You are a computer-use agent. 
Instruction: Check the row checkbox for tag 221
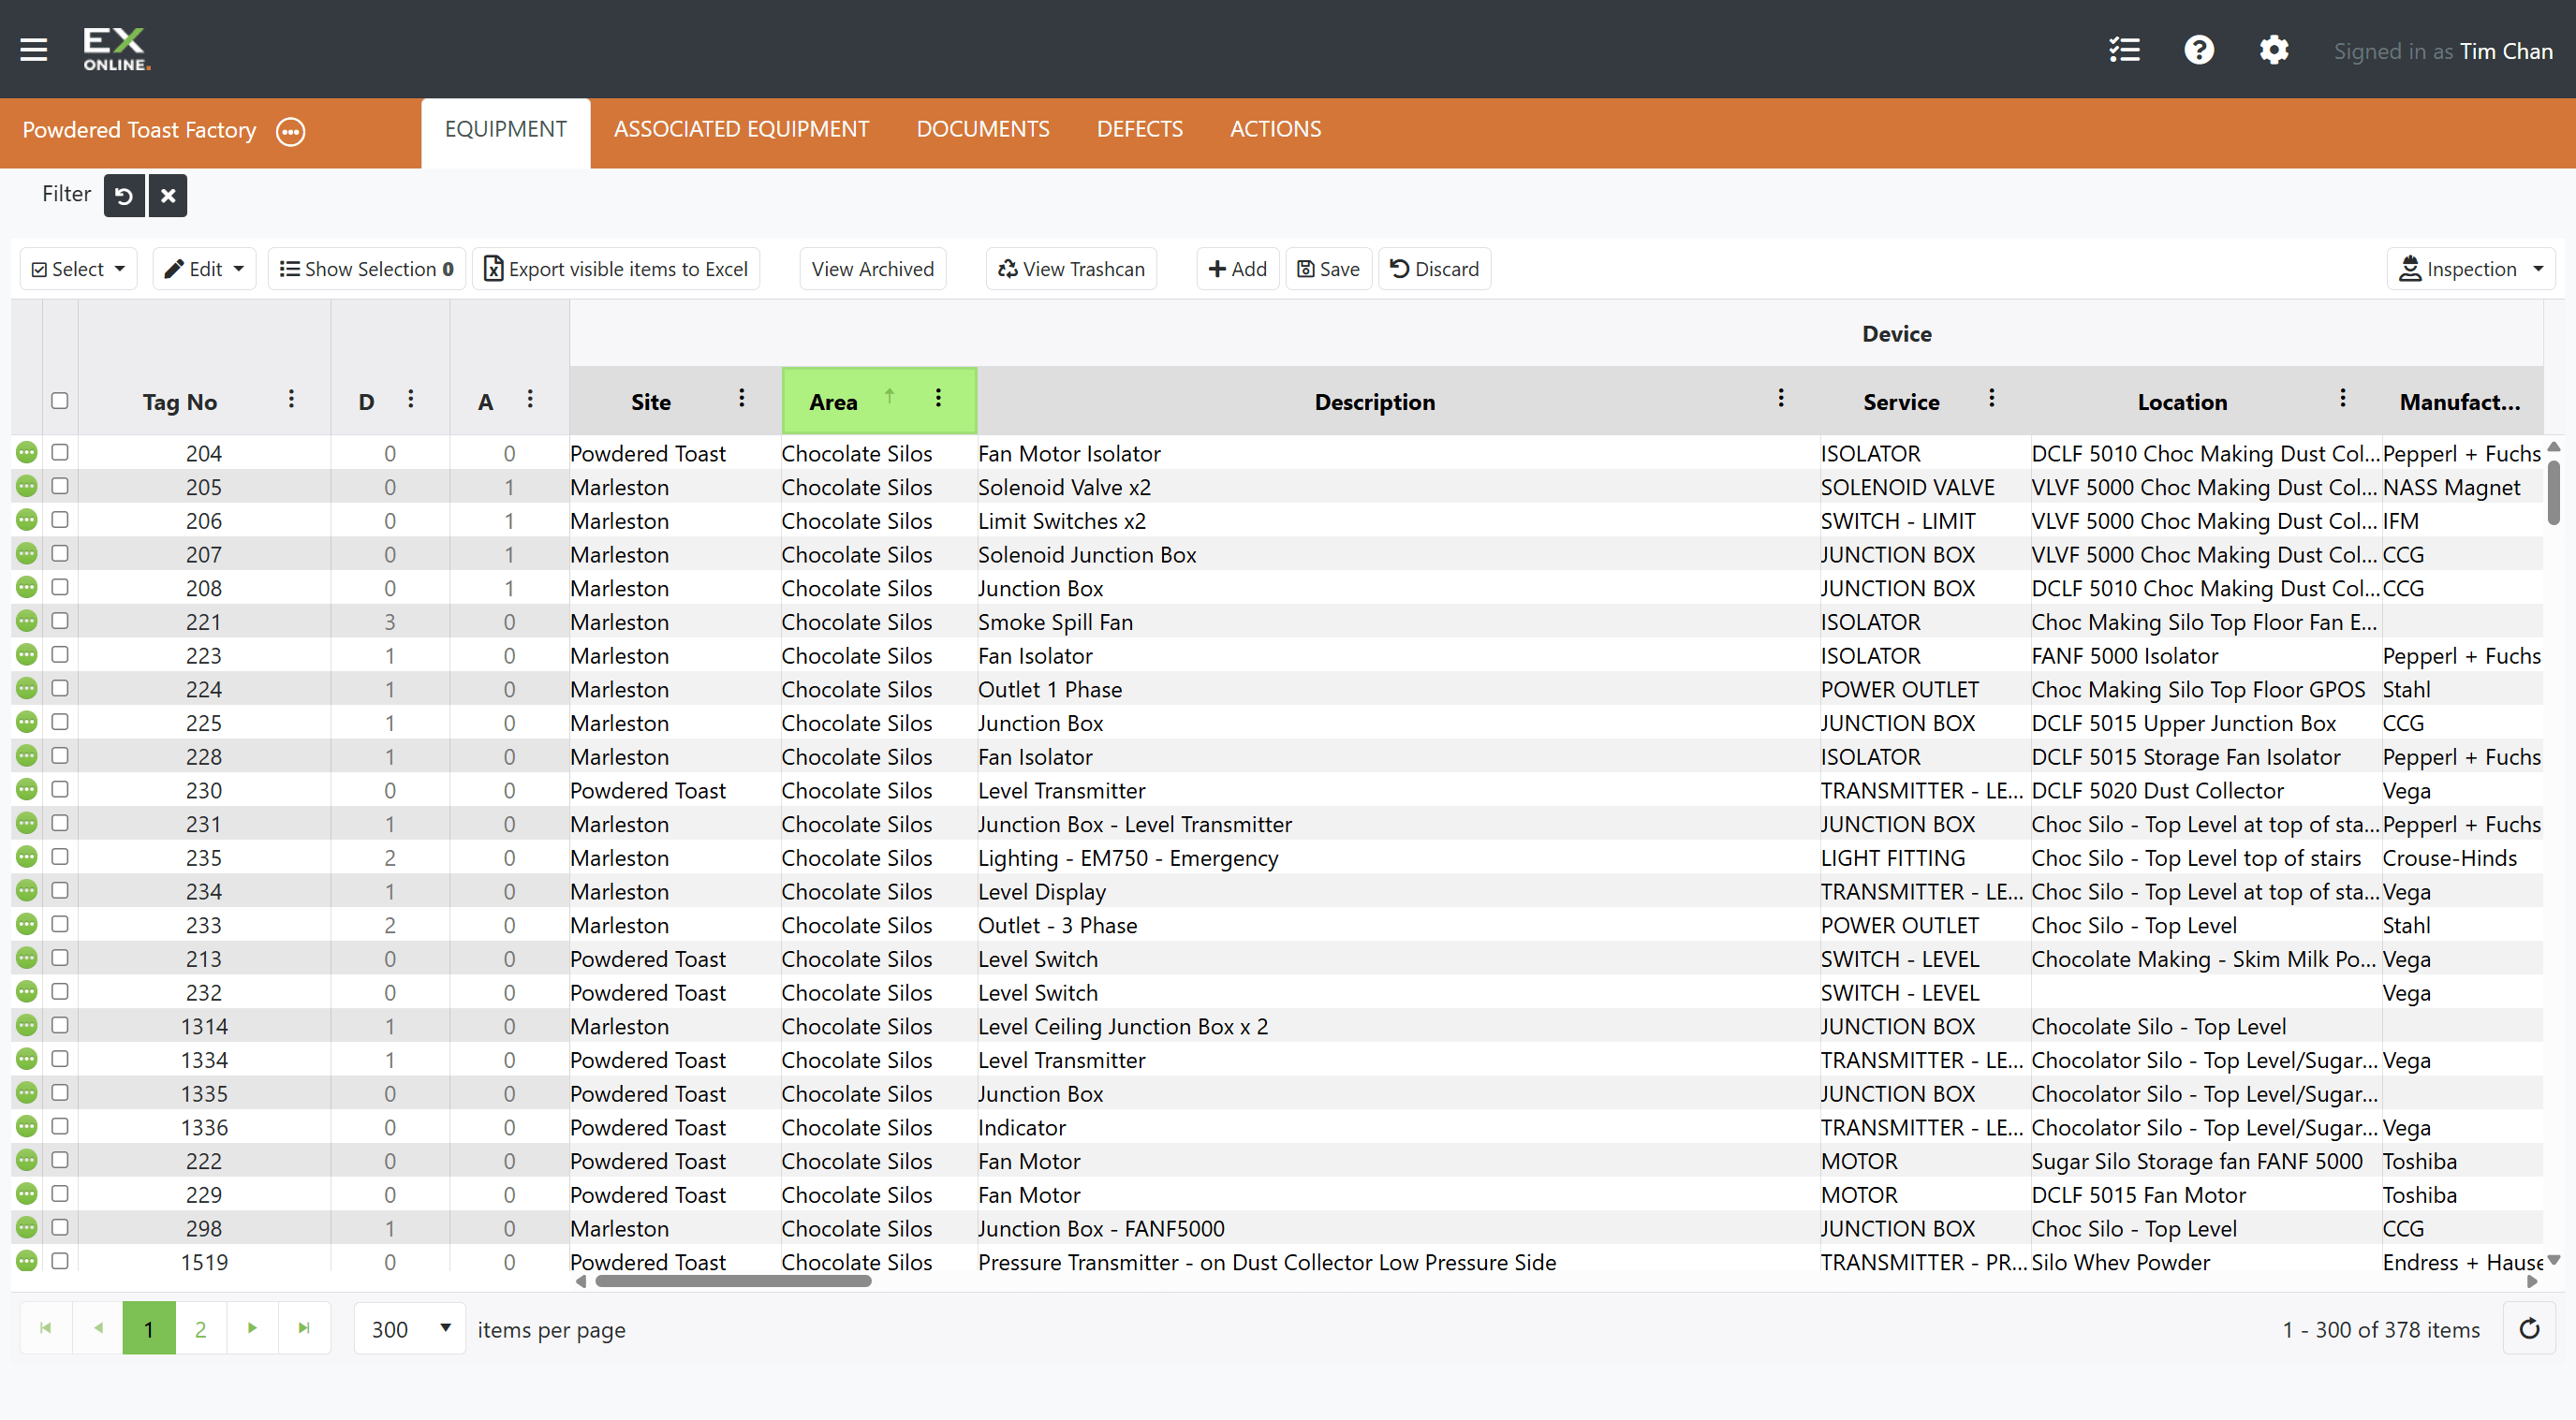(x=60, y=621)
